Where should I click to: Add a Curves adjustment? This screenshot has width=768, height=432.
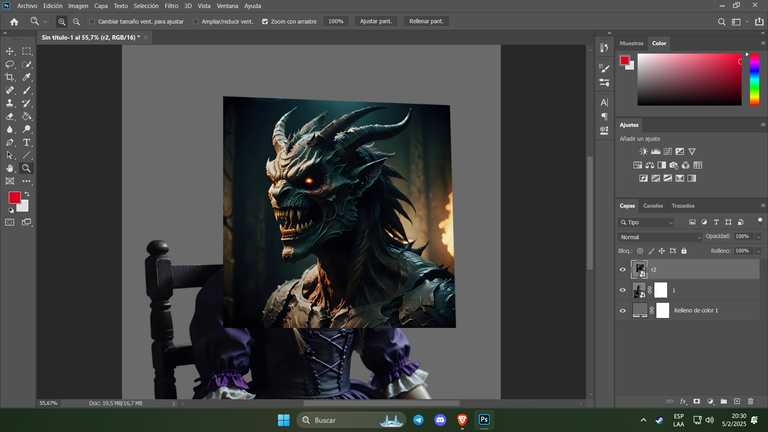click(x=668, y=151)
